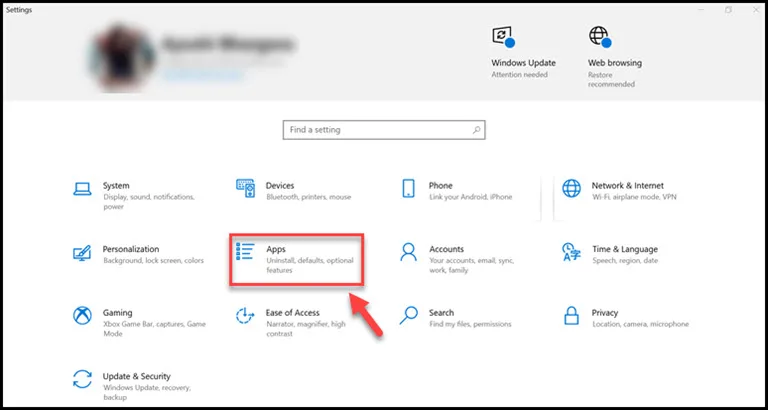Open the Gaming category label
The width and height of the screenshot is (768, 410).
(118, 313)
